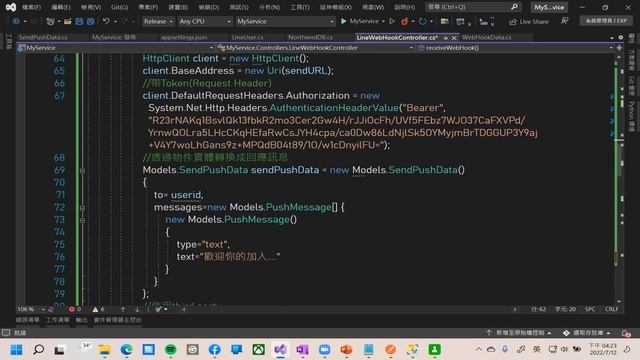This screenshot has height=360, width=640.
Task: Close the LineWebHookController.cs tab
Action: pyautogui.click(x=454, y=38)
